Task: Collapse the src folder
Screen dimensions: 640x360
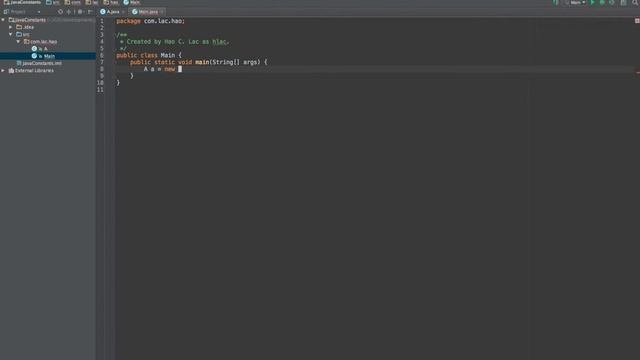Action: click(x=11, y=34)
